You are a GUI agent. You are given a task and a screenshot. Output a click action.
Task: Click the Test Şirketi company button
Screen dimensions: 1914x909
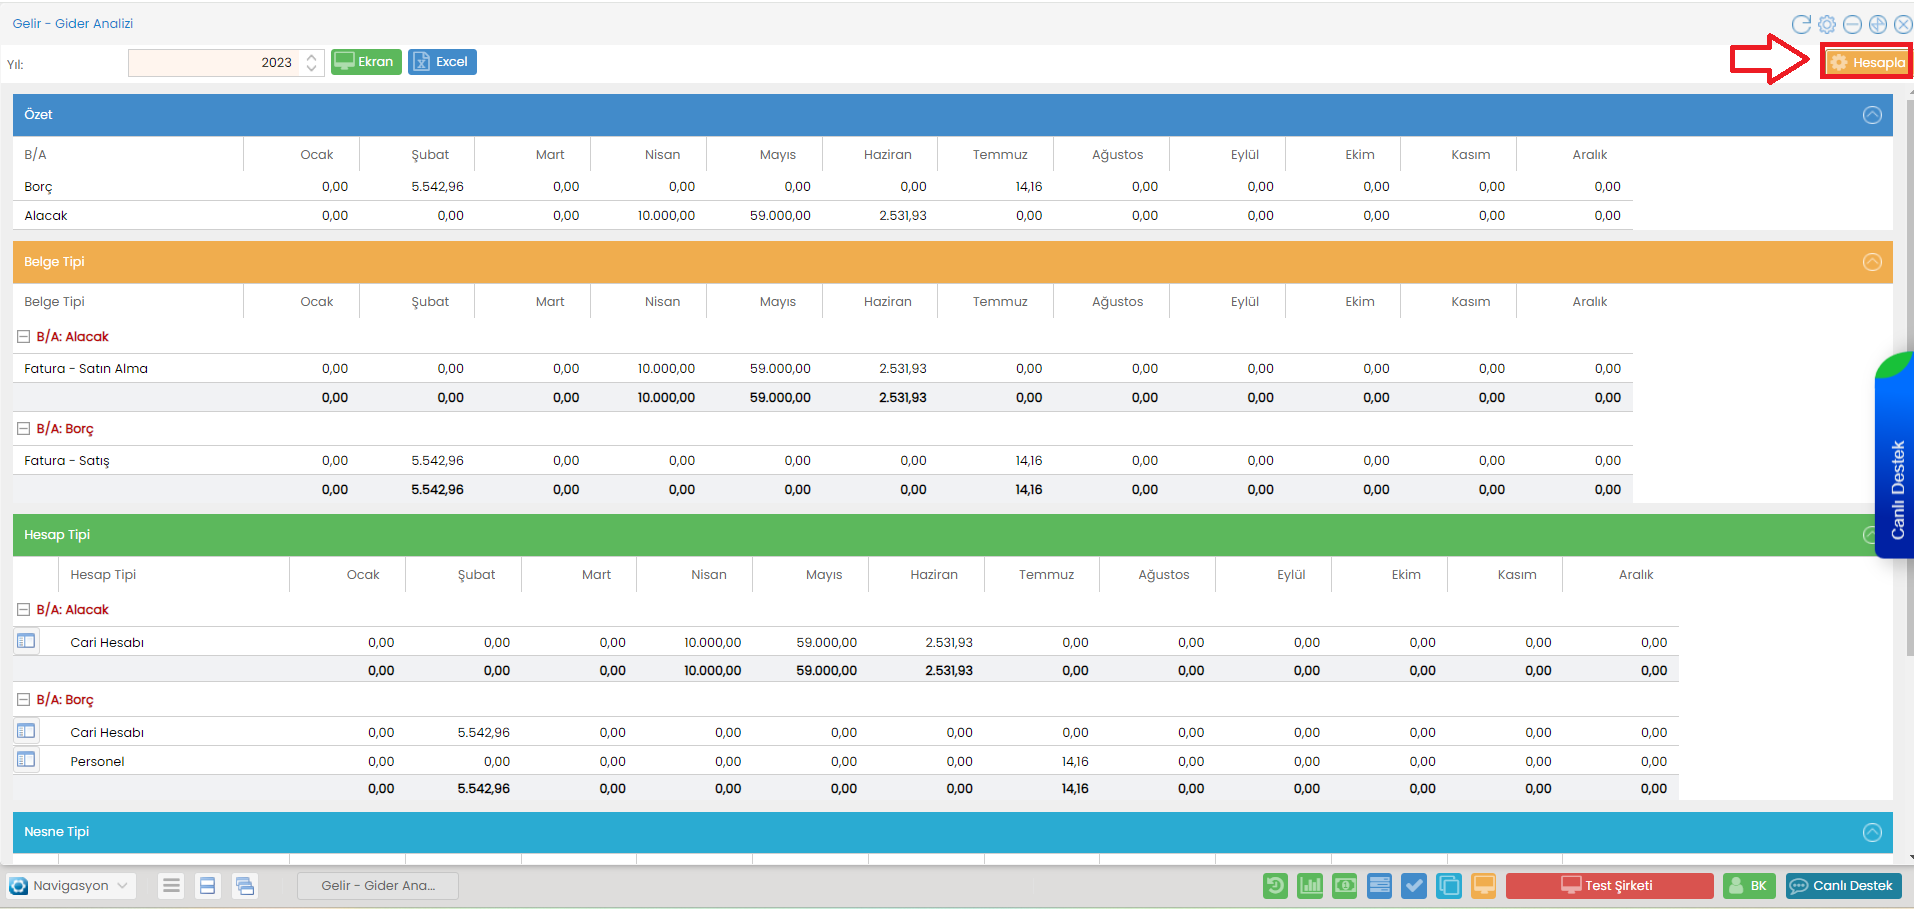1609,886
